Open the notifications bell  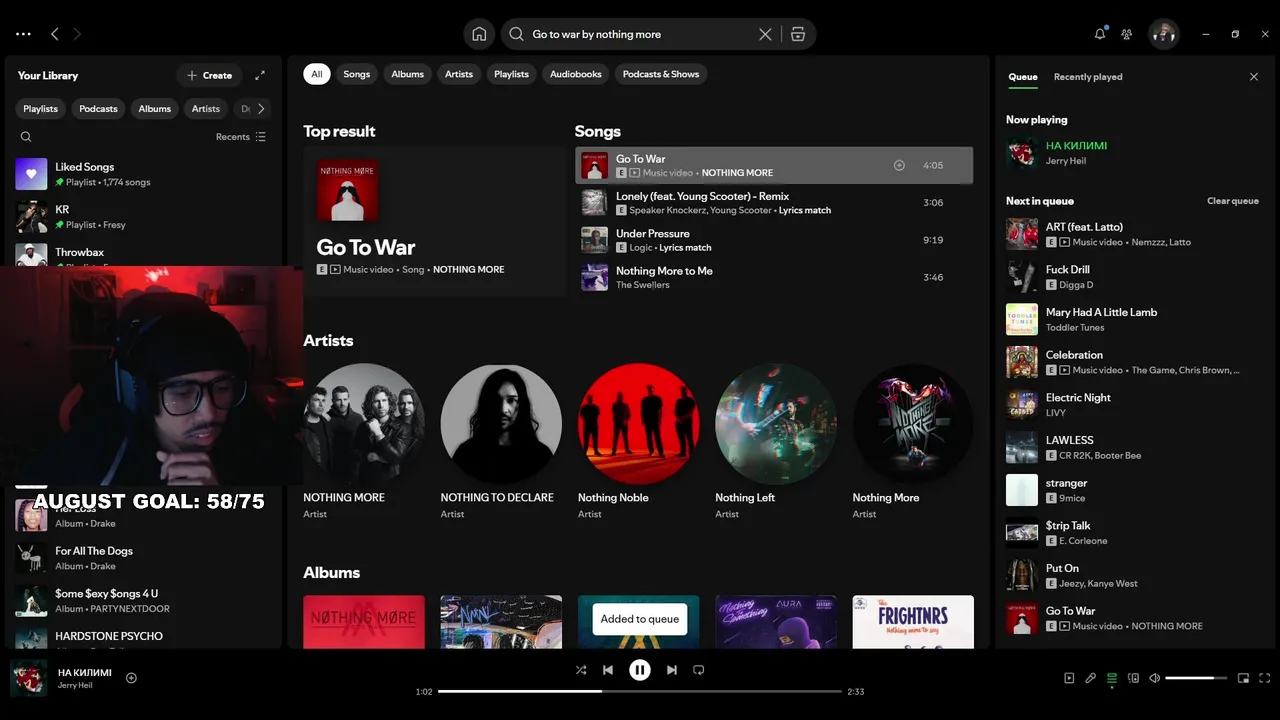point(1100,34)
